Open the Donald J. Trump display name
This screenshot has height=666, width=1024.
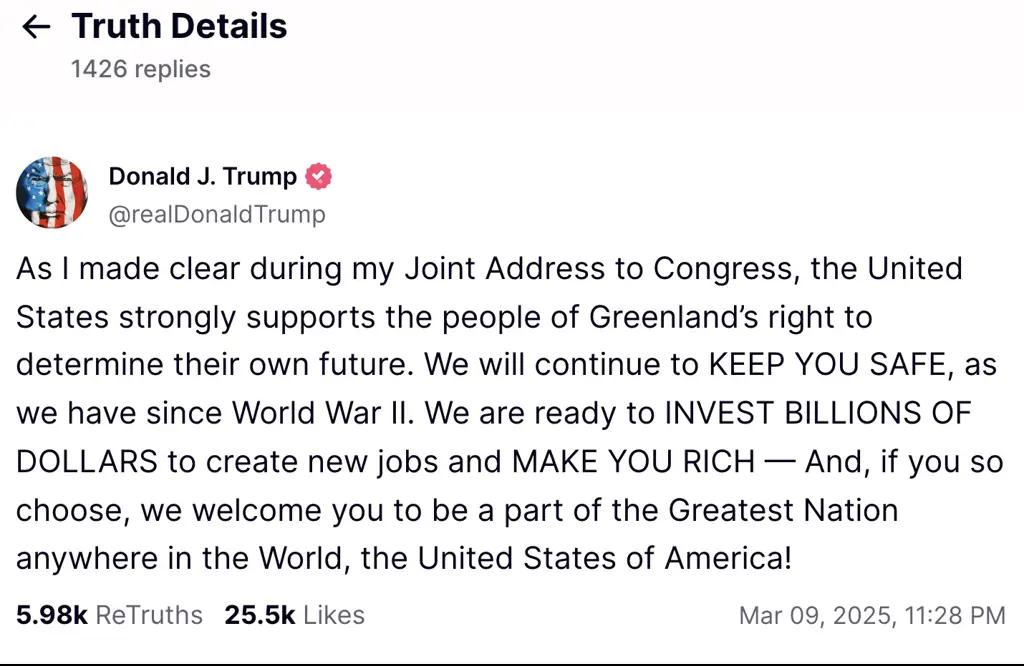coord(202,176)
